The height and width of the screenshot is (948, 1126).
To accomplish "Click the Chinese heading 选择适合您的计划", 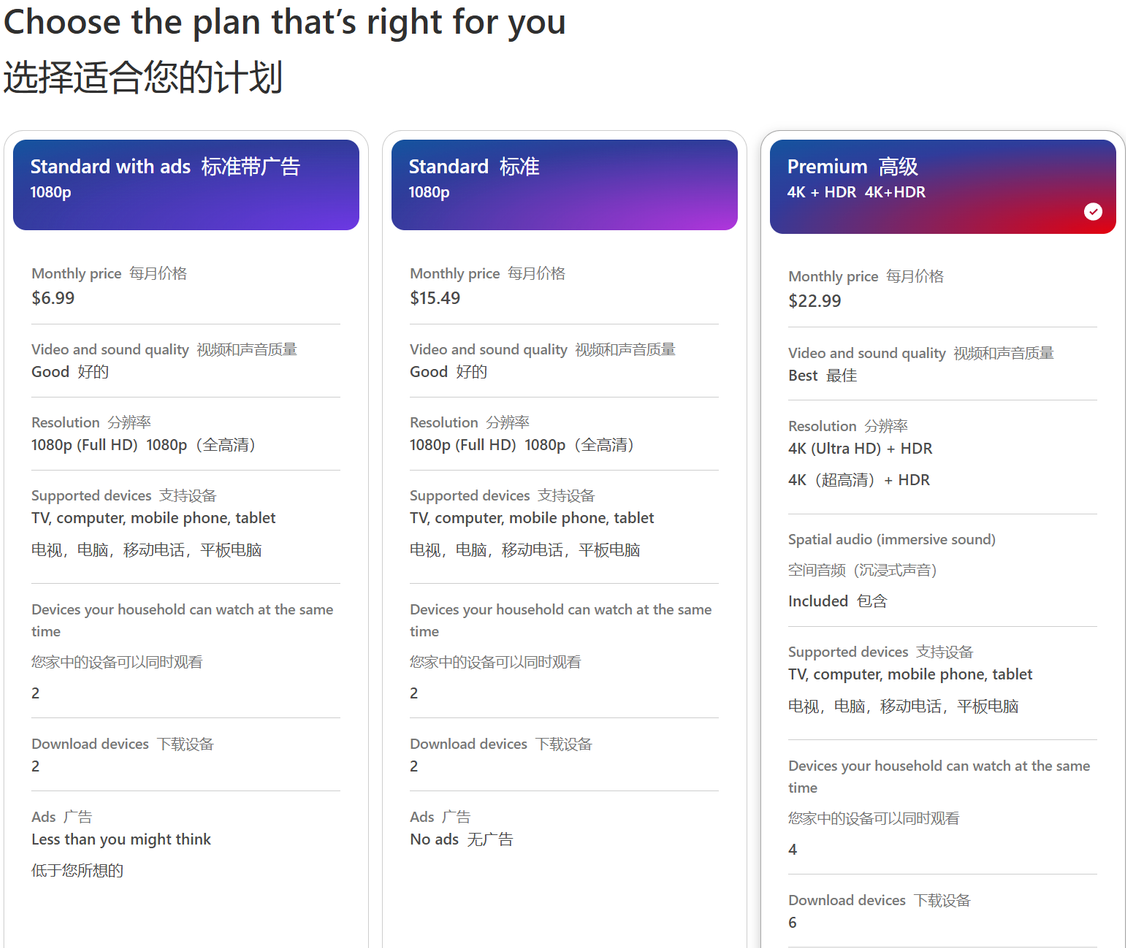I will 143,77.
